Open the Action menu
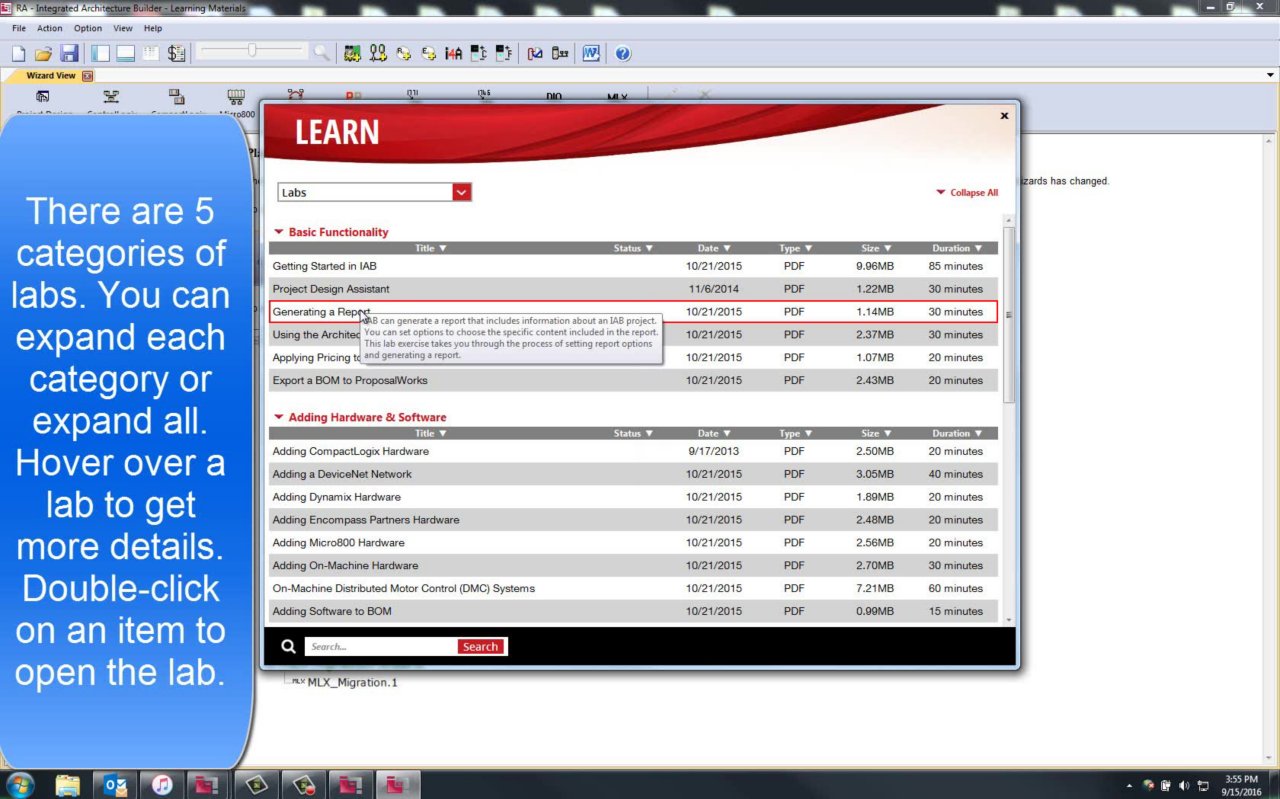The height and width of the screenshot is (799, 1280). pyautogui.click(x=50, y=28)
